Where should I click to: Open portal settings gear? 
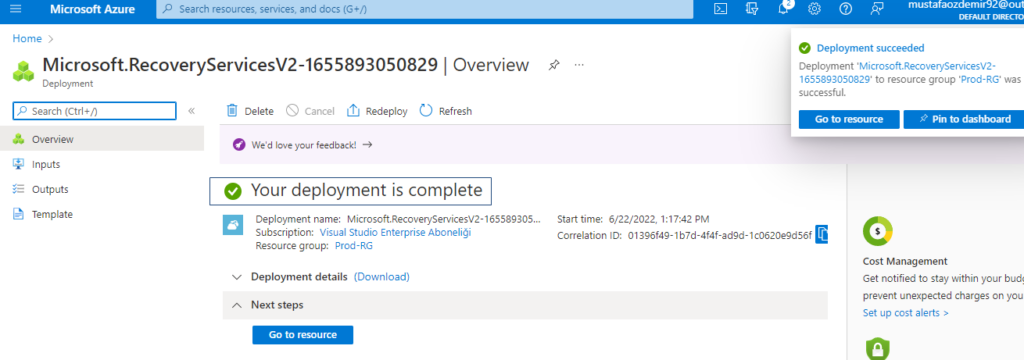(x=814, y=9)
